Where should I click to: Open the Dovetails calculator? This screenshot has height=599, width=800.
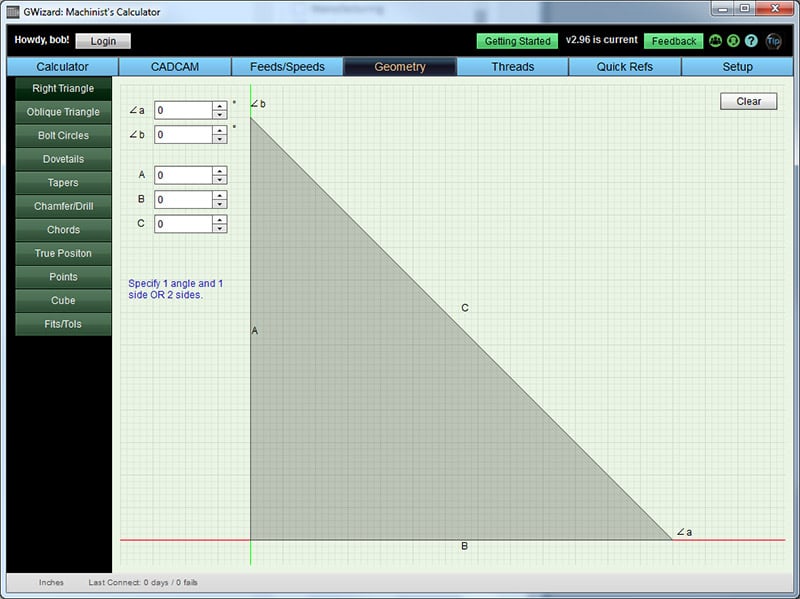pos(62,159)
